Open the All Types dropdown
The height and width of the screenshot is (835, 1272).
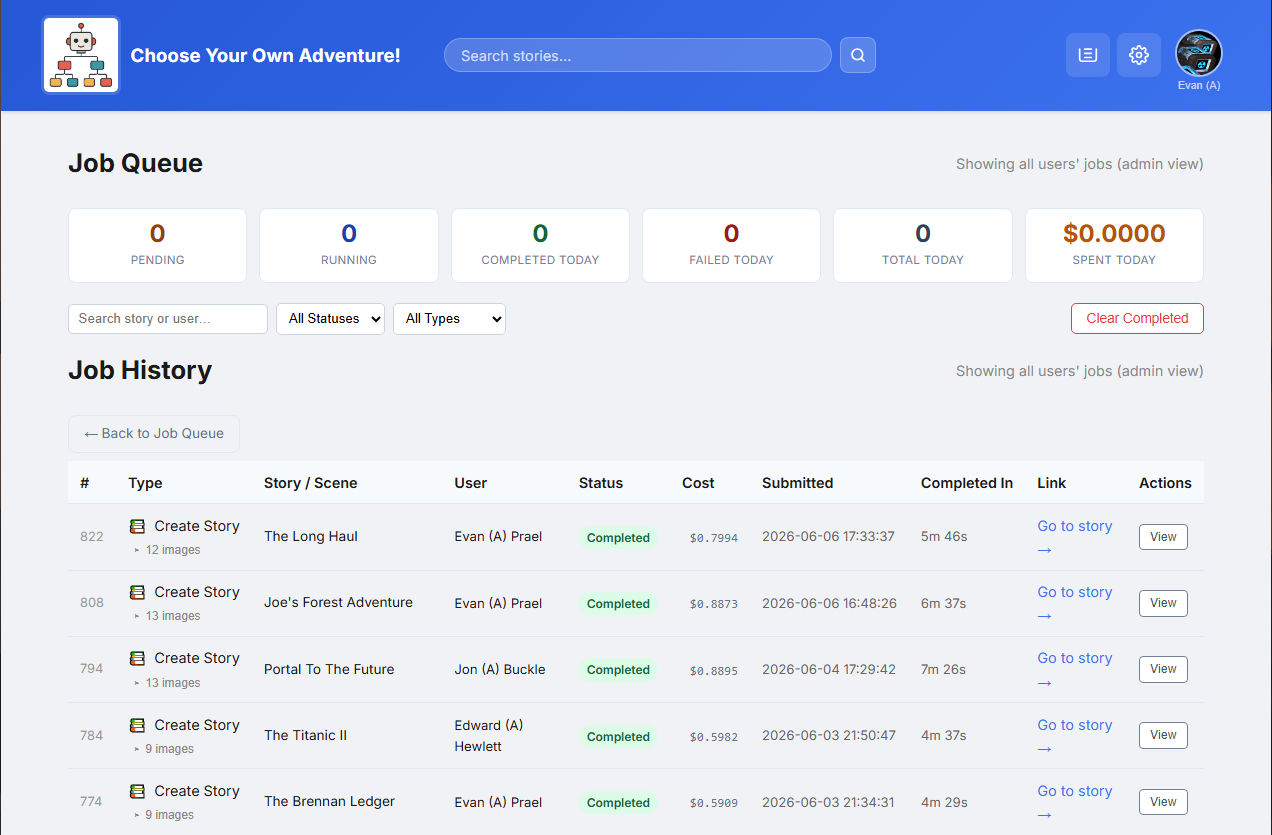pyautogui.click(x=449, y=319)
